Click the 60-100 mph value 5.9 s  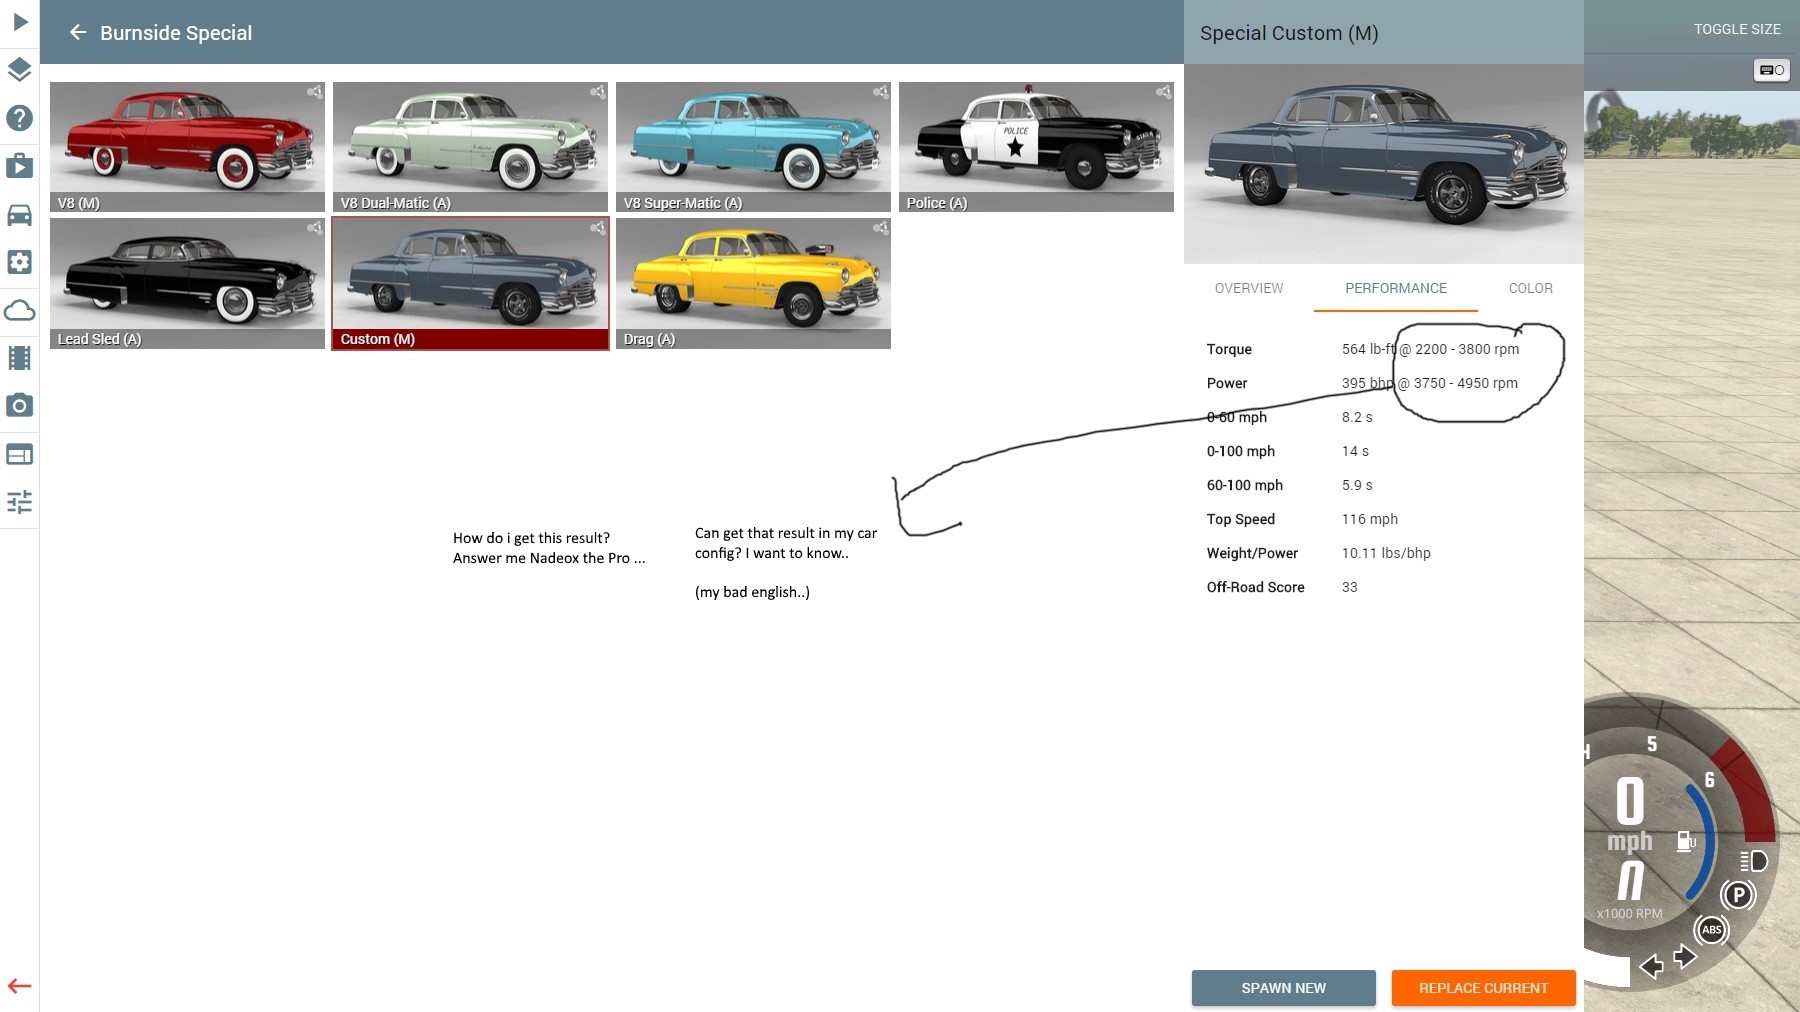click(1357, 485)
